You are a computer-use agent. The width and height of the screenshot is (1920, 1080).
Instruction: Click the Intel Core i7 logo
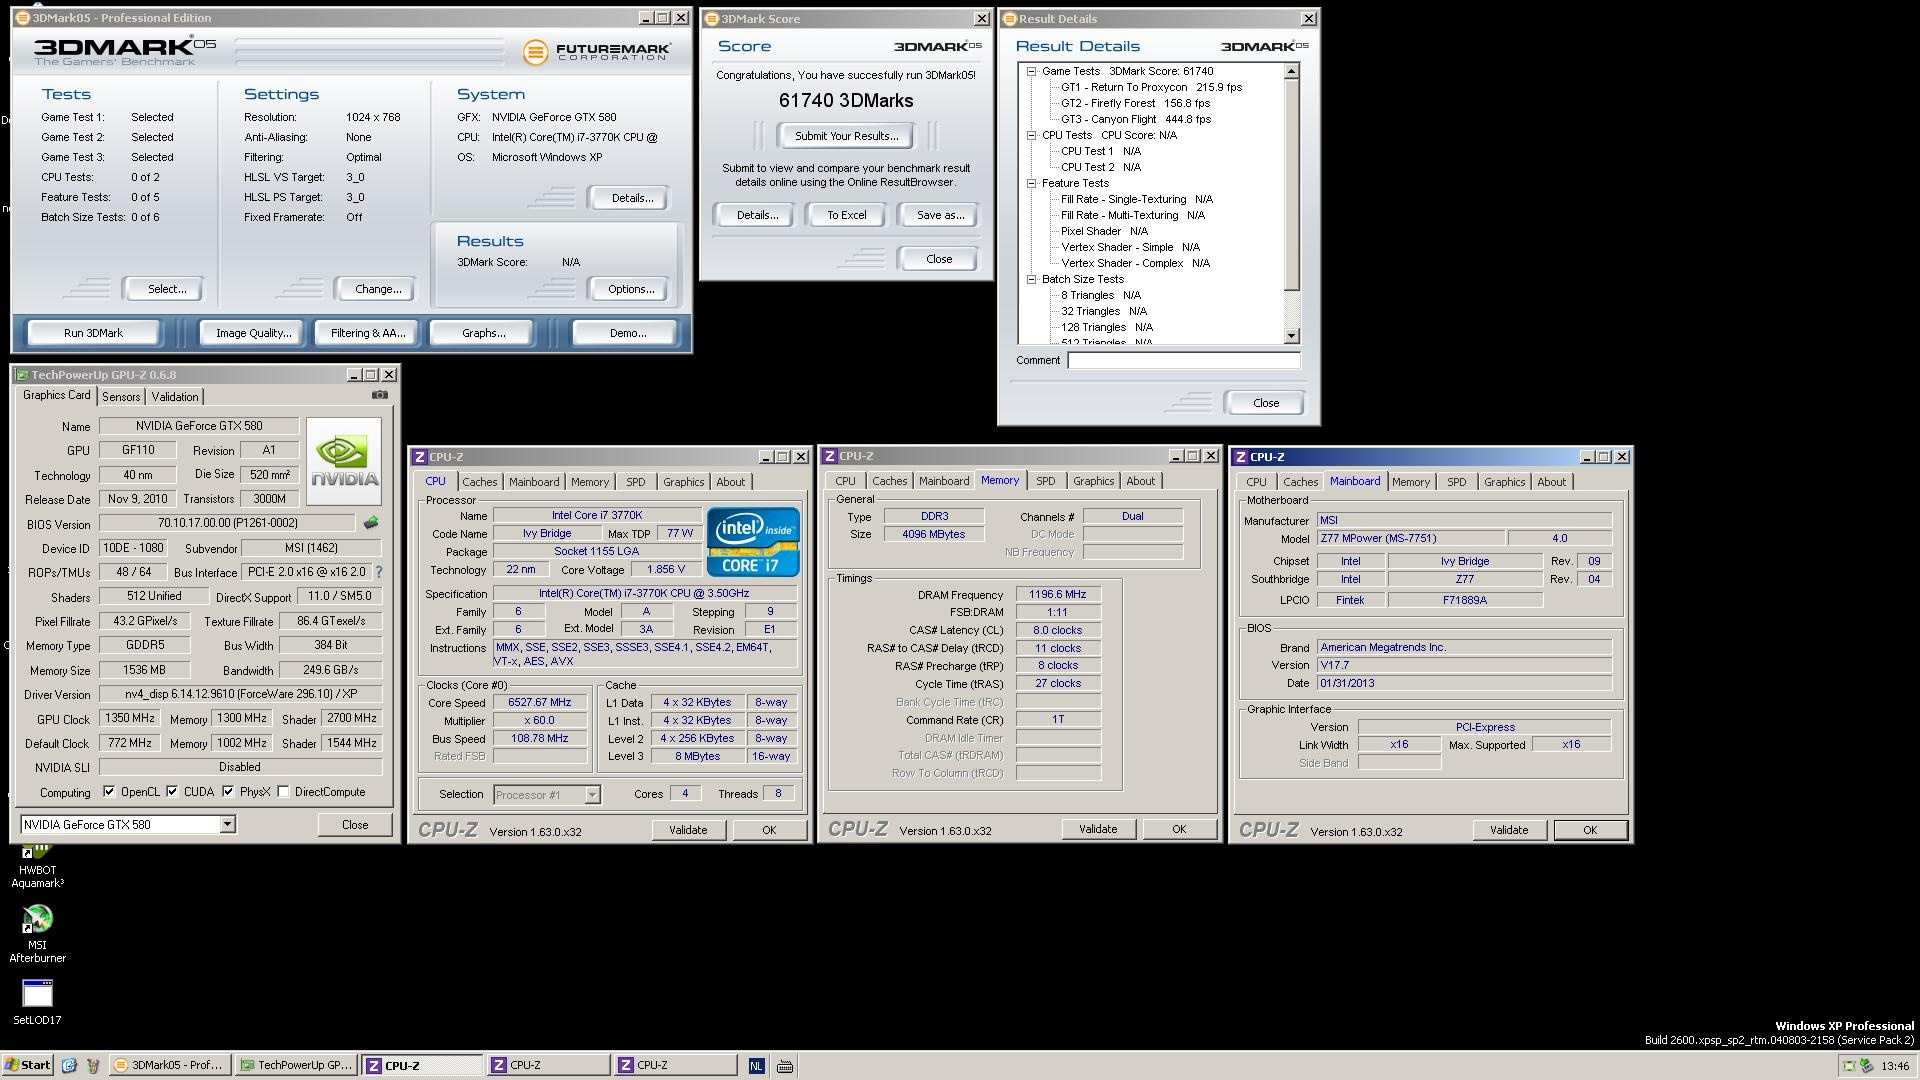pyautogui.click(x=753, y=541)
